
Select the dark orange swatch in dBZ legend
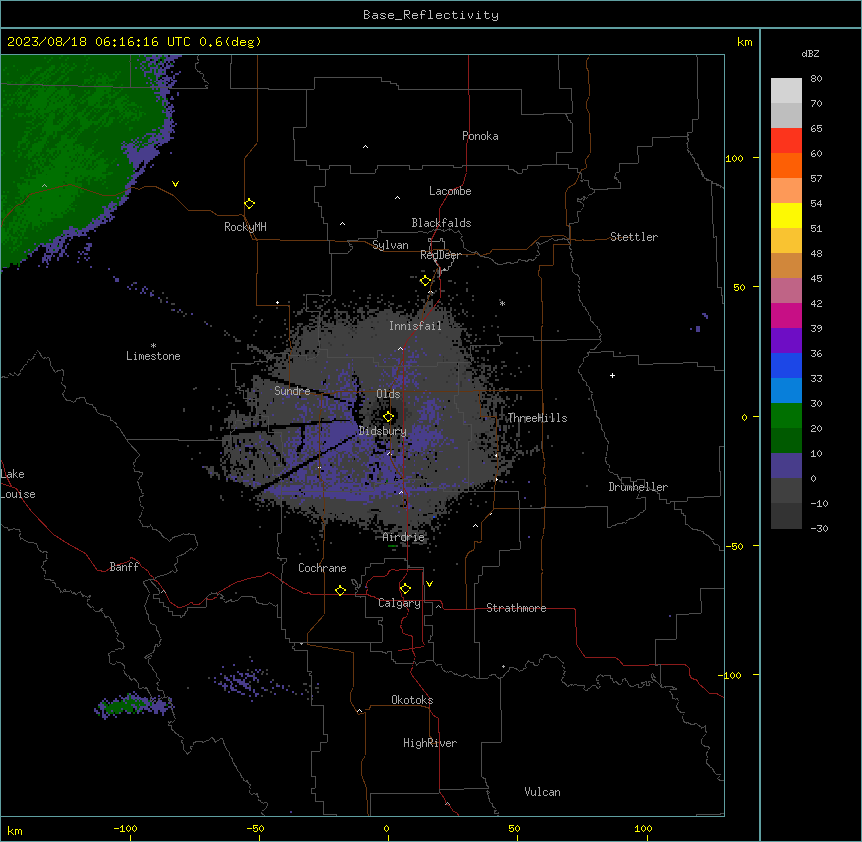pos(786,165)
